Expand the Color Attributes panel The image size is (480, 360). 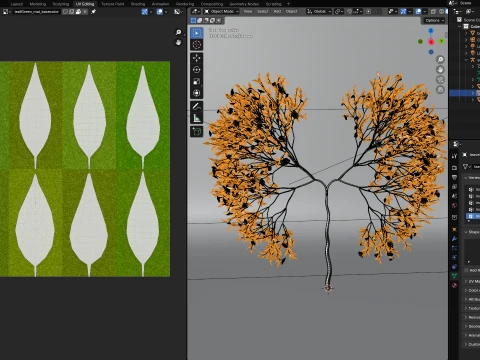[472, 290]
